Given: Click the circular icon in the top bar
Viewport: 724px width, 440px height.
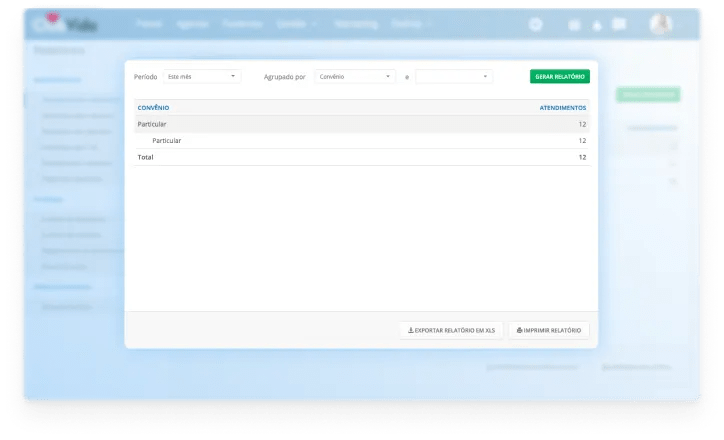Looking at the screenshot, I should 536,24.
